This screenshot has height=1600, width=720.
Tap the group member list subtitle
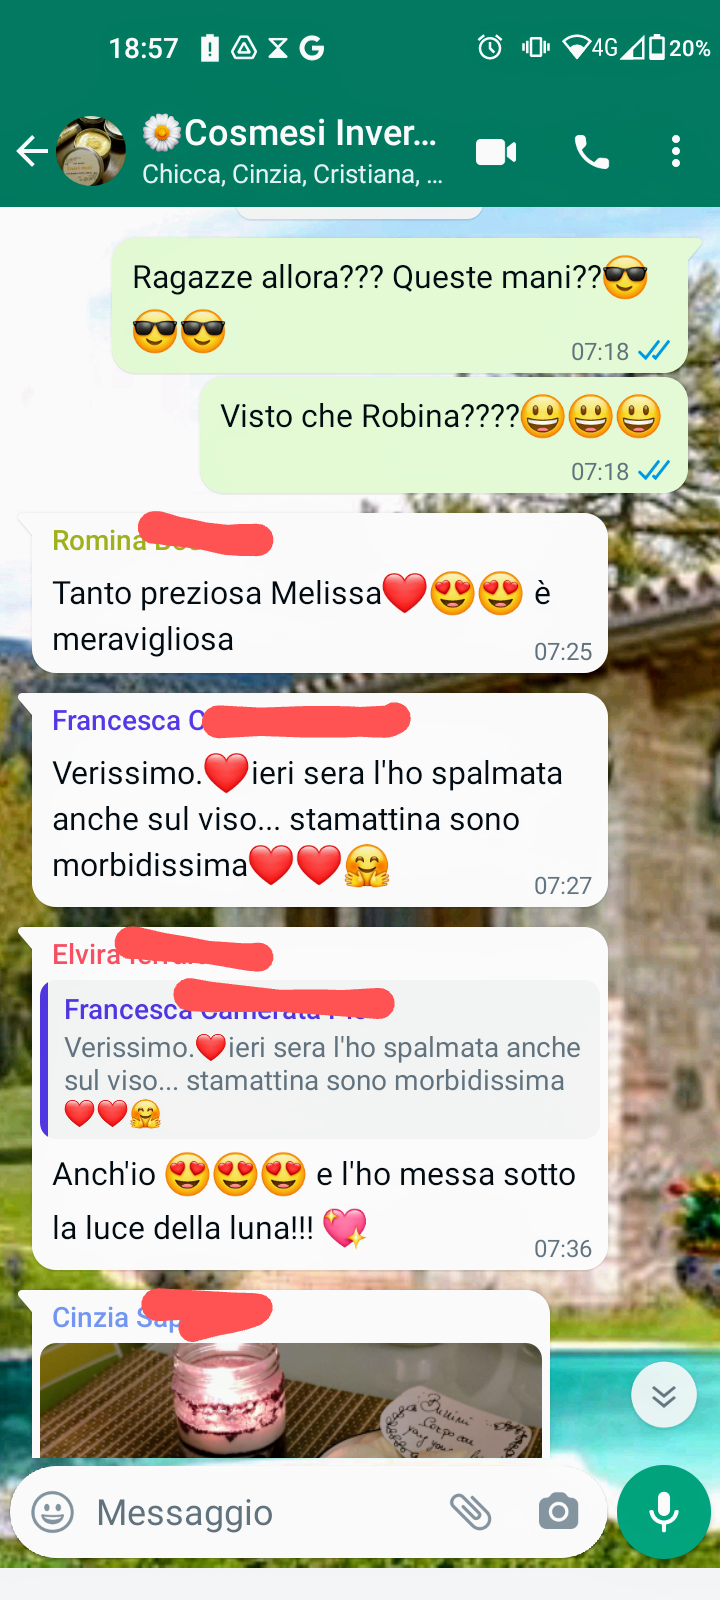point(292,174)
